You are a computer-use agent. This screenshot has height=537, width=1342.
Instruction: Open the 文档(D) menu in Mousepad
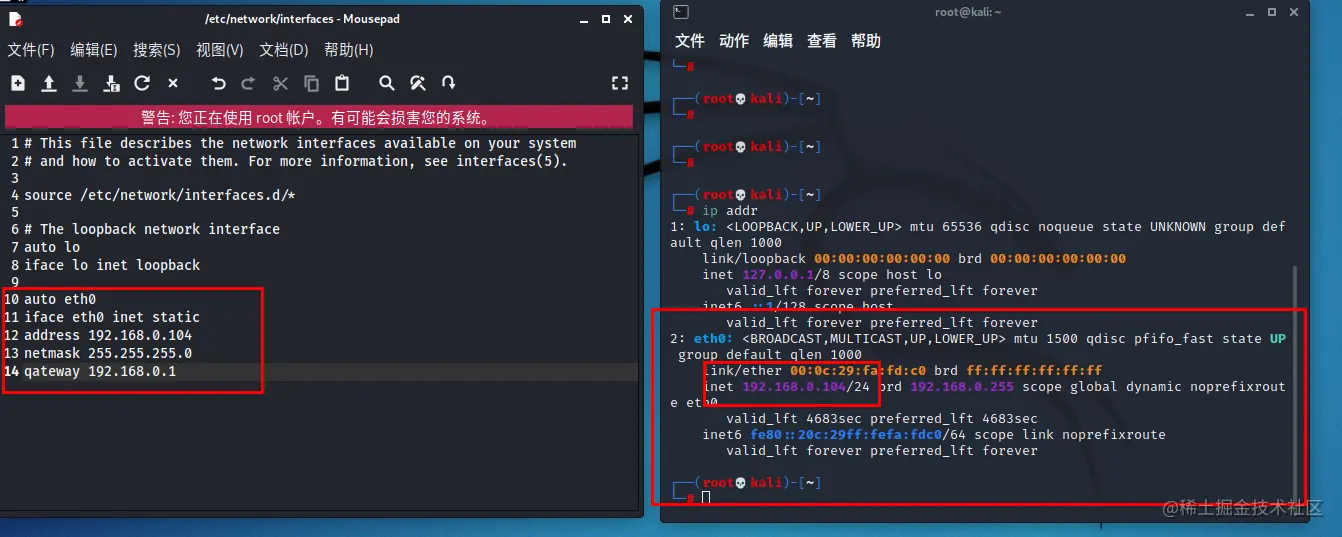point(284,50)
